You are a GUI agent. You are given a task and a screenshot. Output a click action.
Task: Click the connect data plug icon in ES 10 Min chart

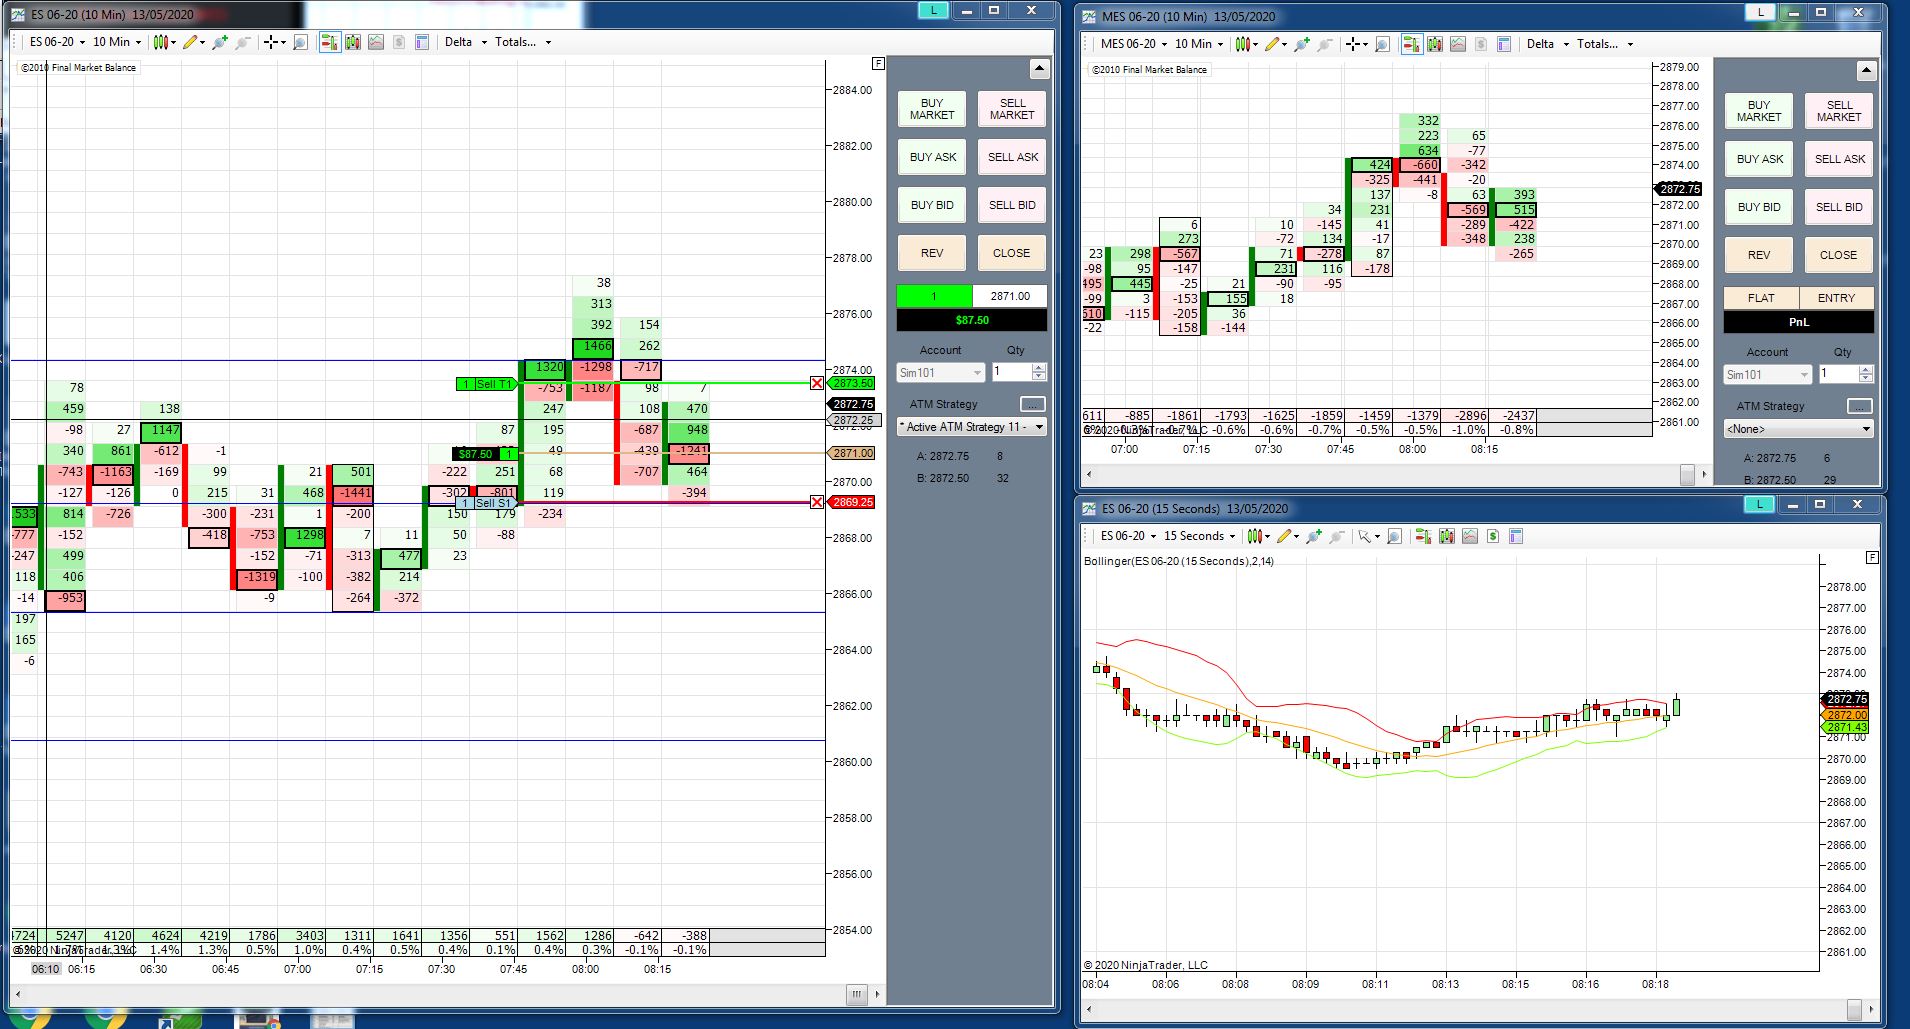pyautogui.click(x=220, y=42)
